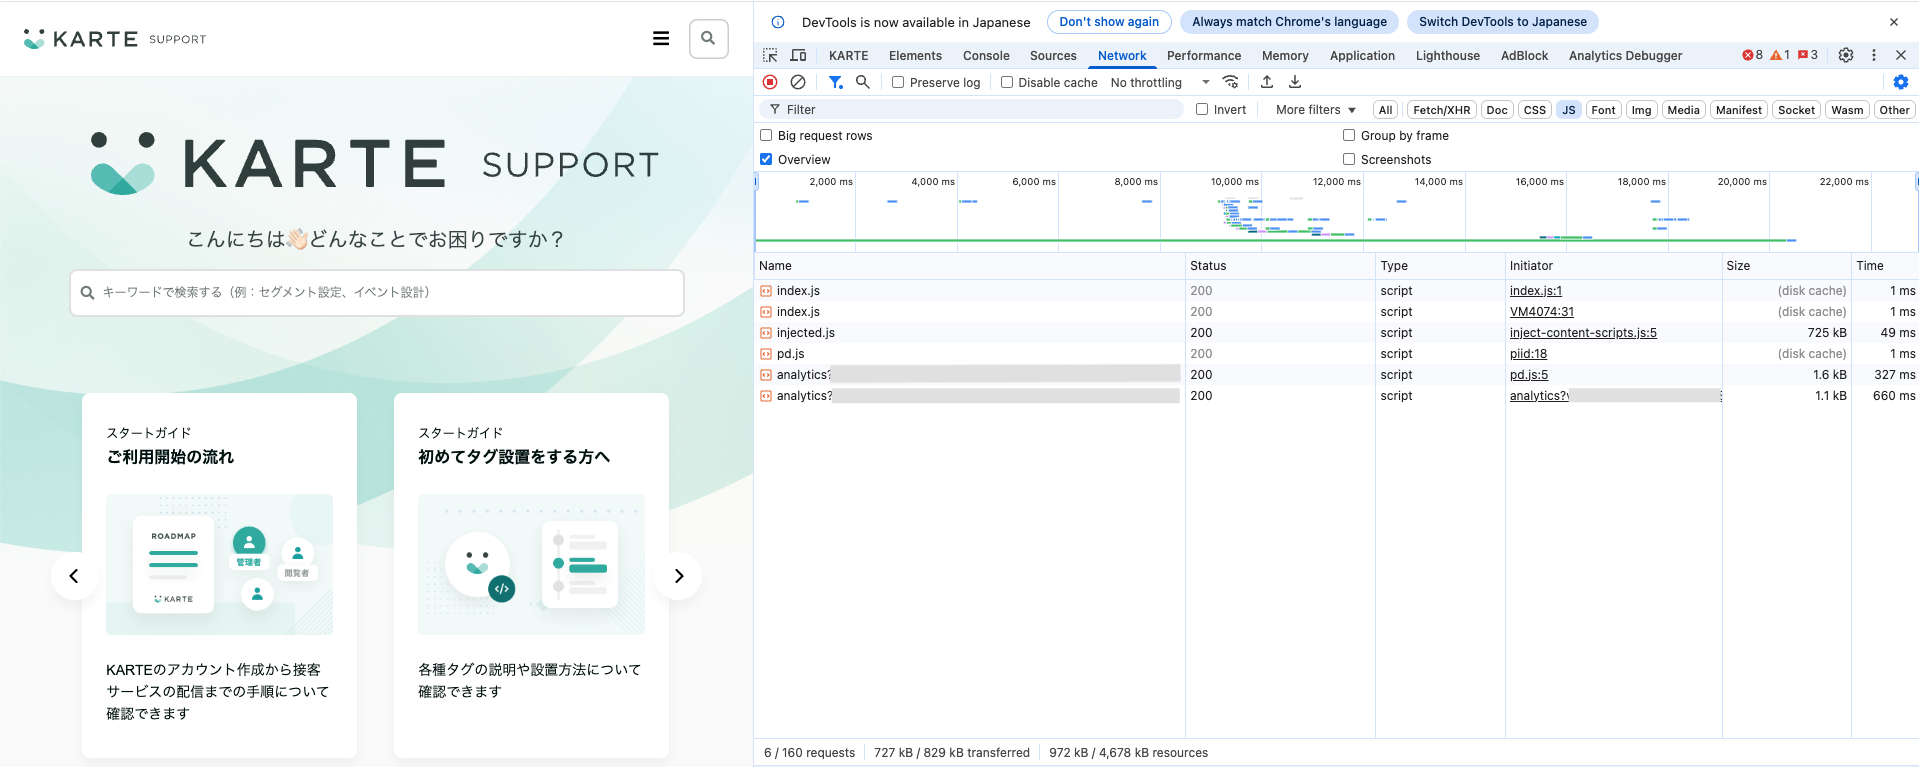Open DevTools settings gear icon
Viewport: 1919px width, 767px height.
tap(1846, 55)
